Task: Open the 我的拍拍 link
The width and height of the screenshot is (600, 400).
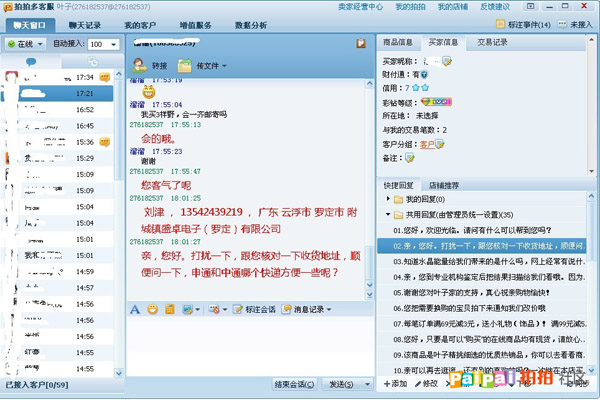Action: (x=410, y=7)
